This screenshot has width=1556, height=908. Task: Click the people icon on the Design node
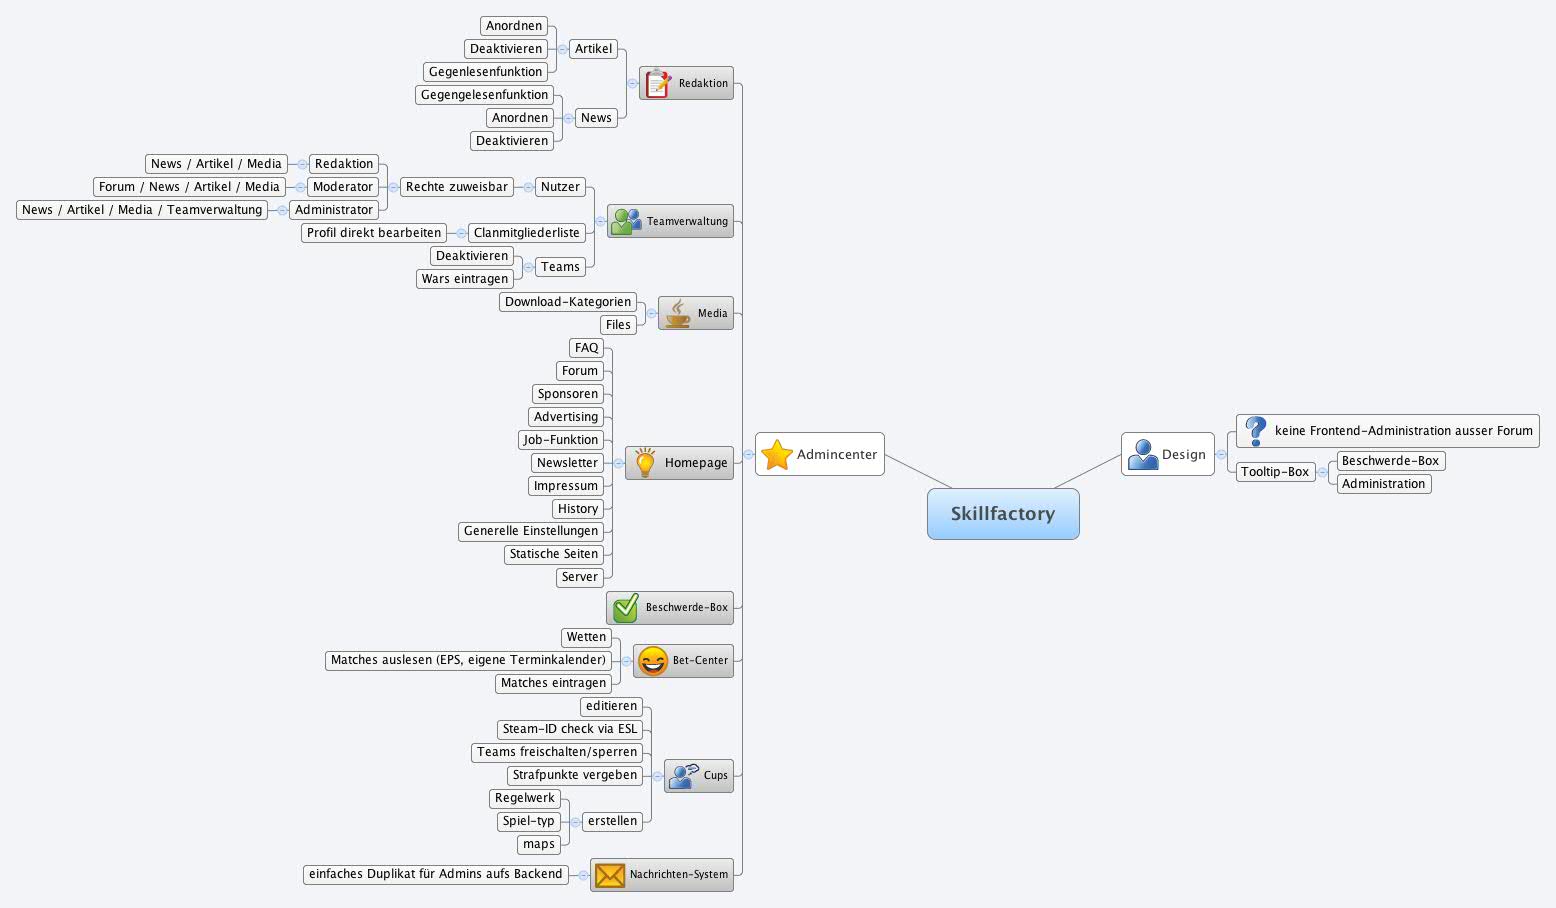pos(1143,453)
